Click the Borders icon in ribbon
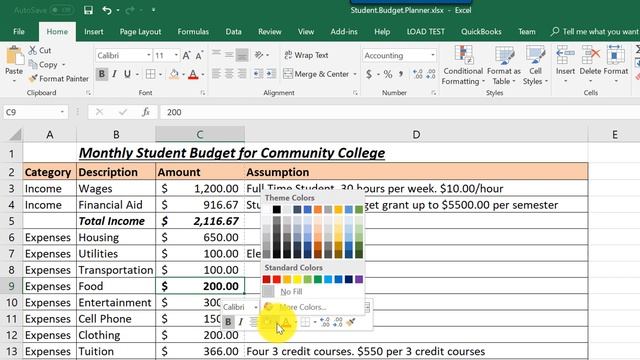The width and height of the screenshot is (640, 360). (151, 74)
